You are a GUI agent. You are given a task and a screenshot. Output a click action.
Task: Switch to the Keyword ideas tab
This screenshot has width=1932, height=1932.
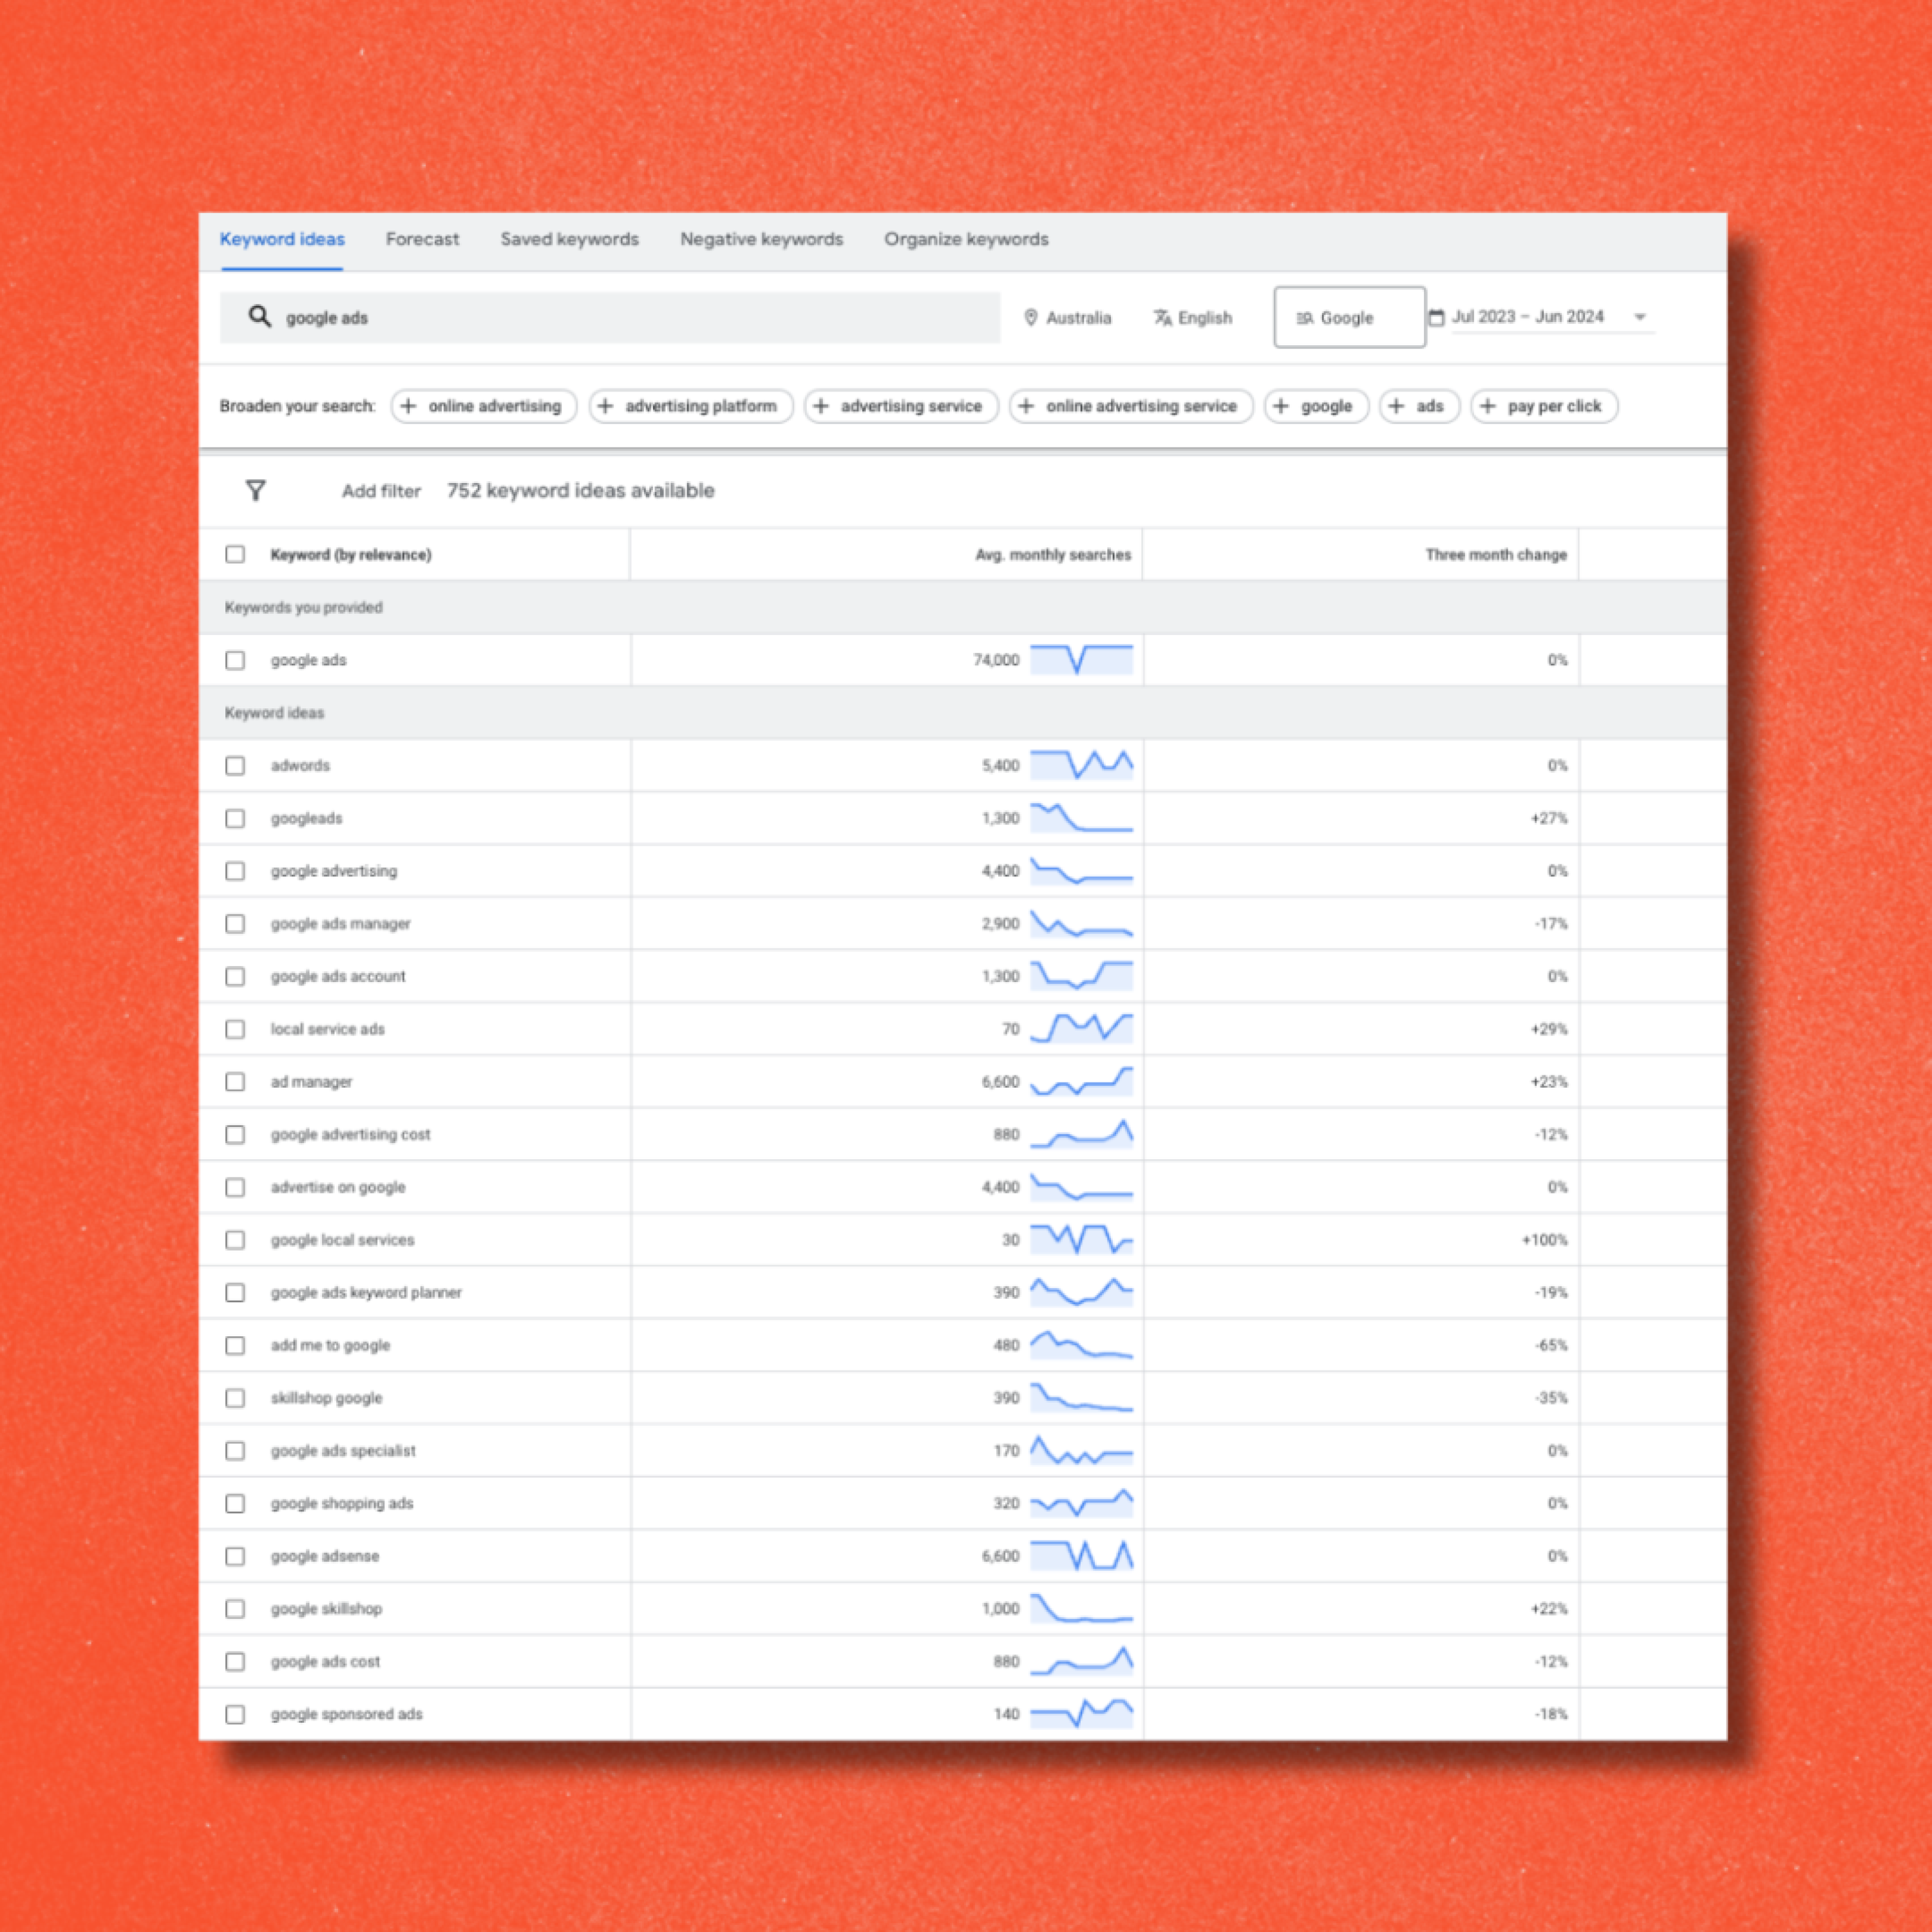[282, 239]
